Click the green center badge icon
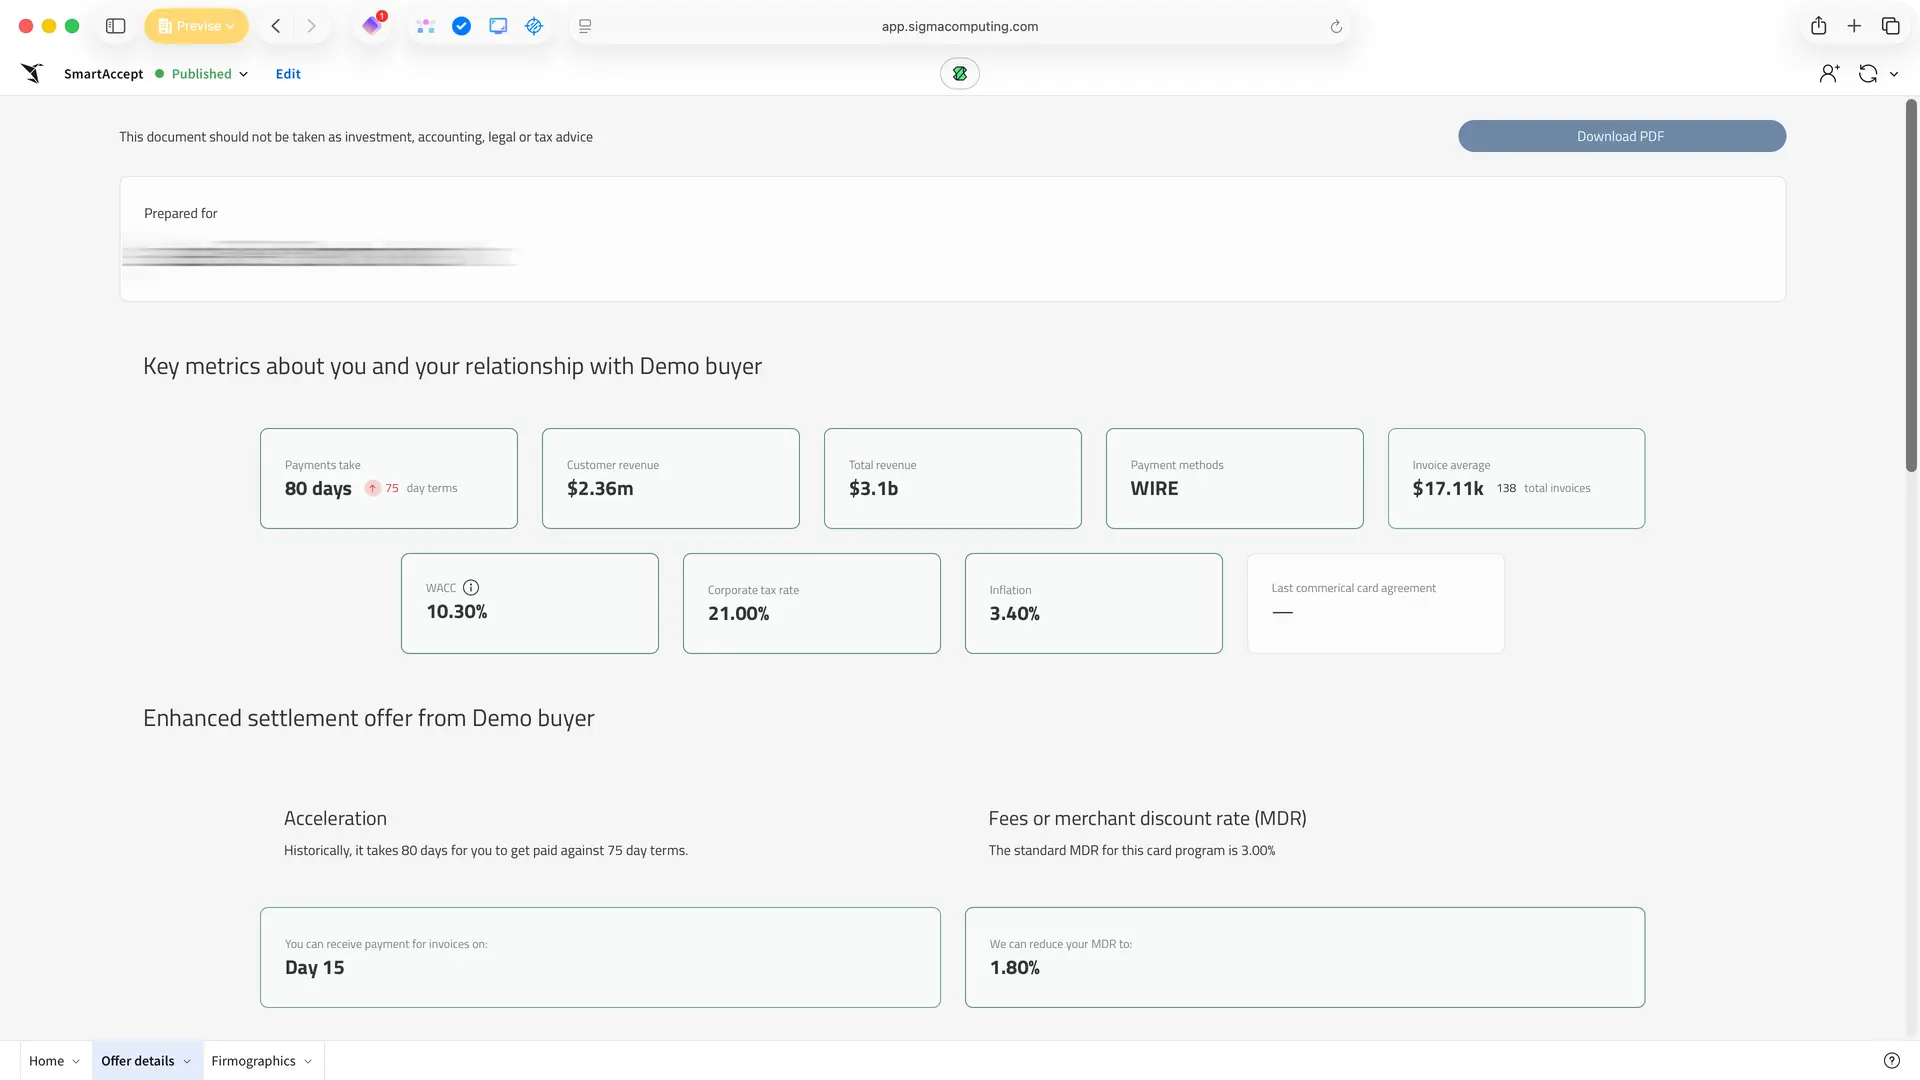 [959, 73]
